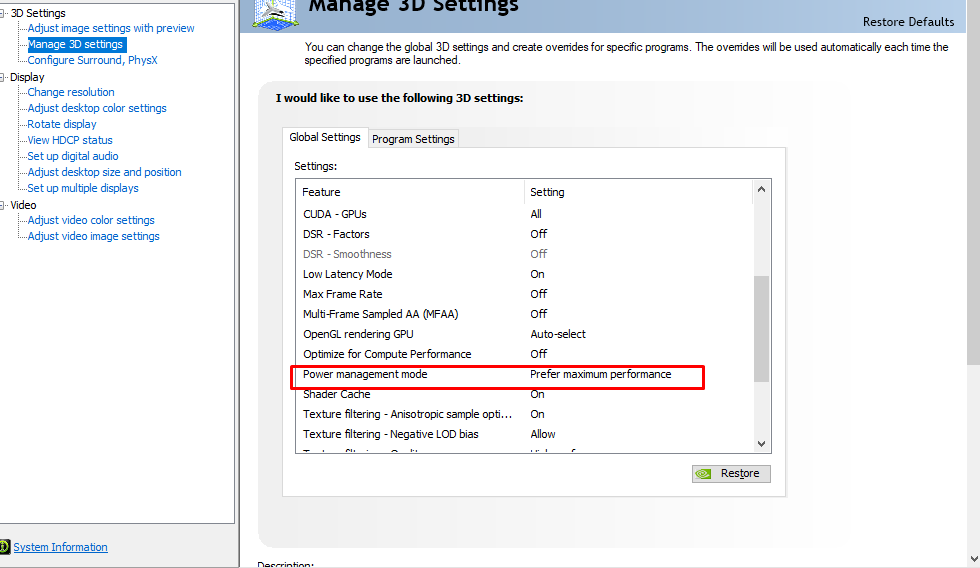Collapse the Display tree node
The image size is (980, 568).
tap(2, 77)
